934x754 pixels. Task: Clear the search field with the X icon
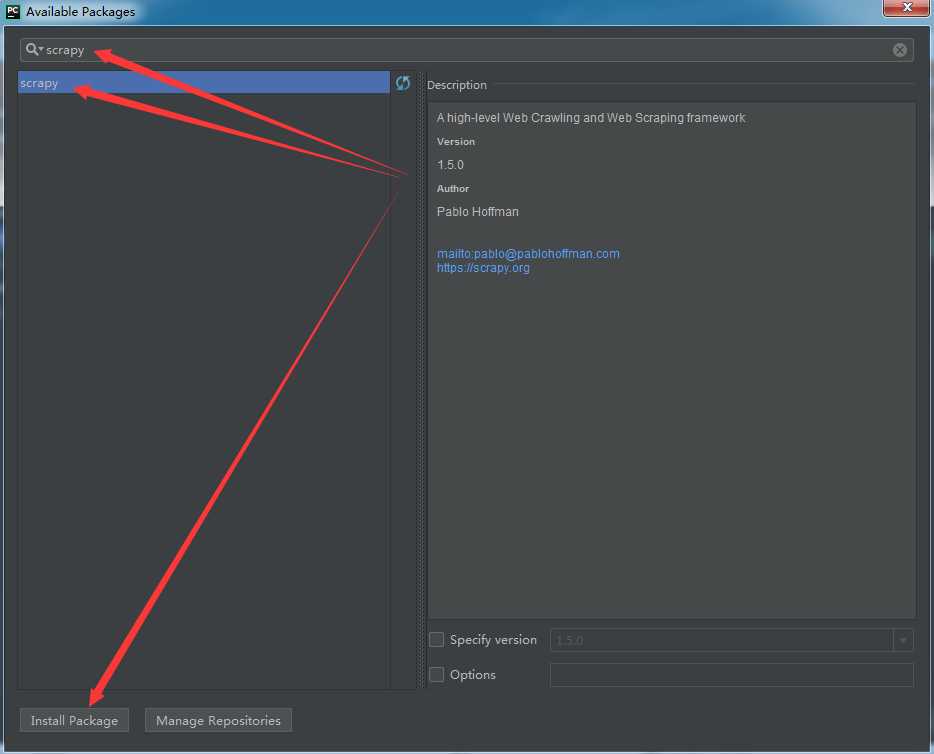(899, 50)
